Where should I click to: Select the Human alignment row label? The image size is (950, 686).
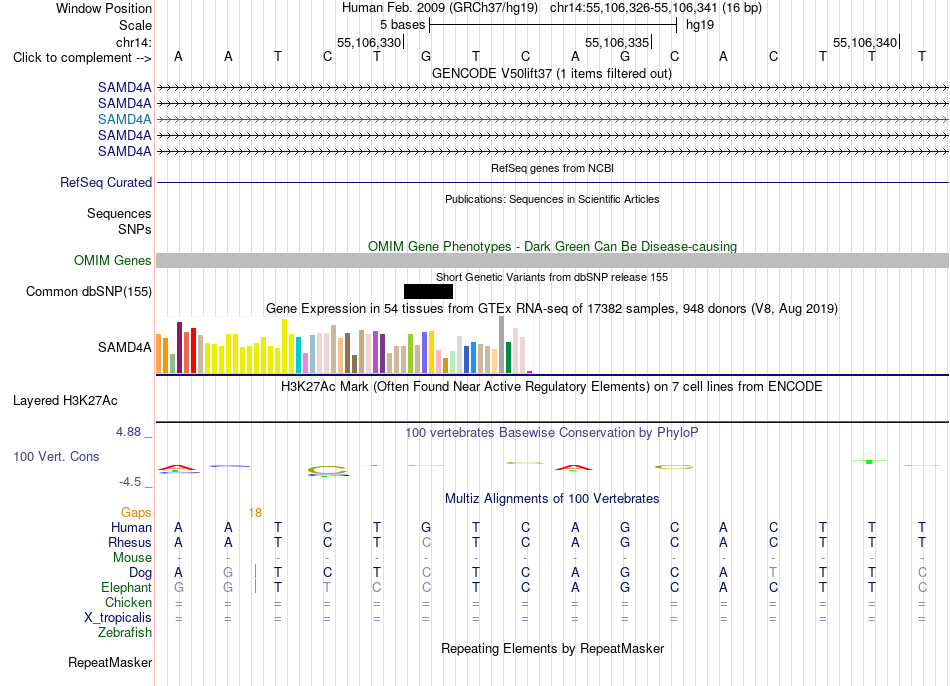[x=131, y=528]
